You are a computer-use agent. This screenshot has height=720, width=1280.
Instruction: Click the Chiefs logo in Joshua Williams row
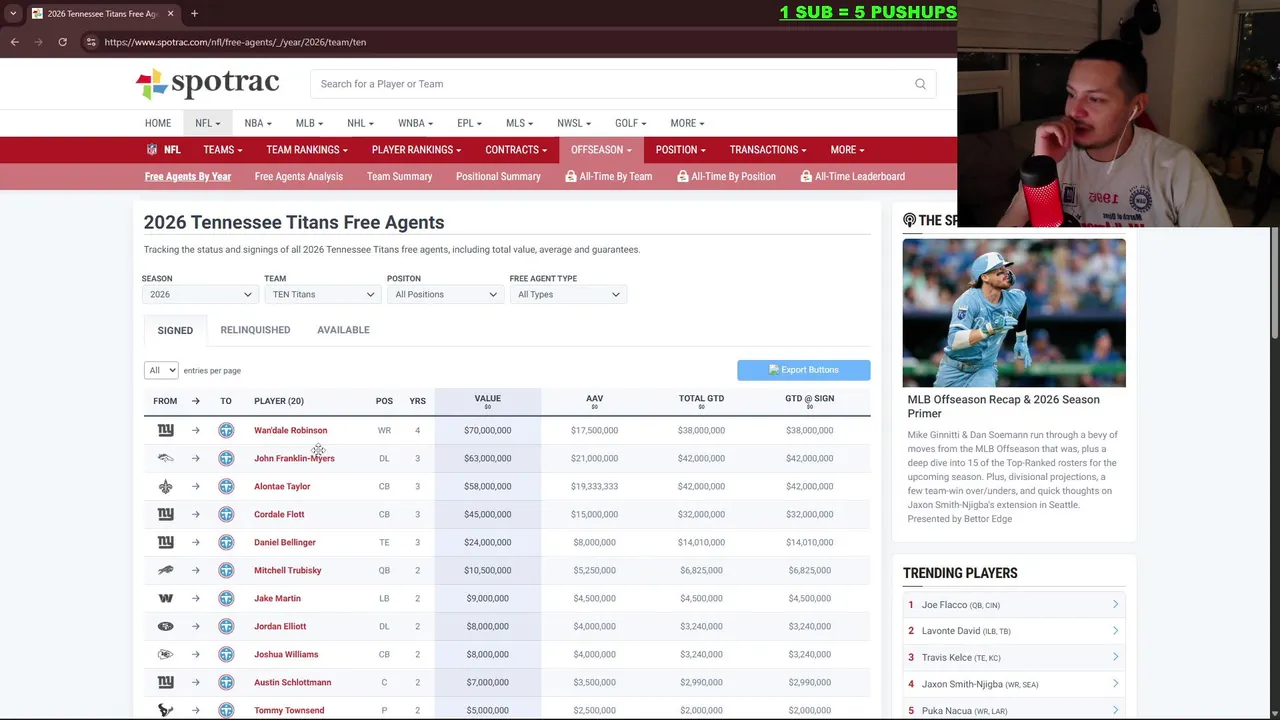[x=166, y=654]
